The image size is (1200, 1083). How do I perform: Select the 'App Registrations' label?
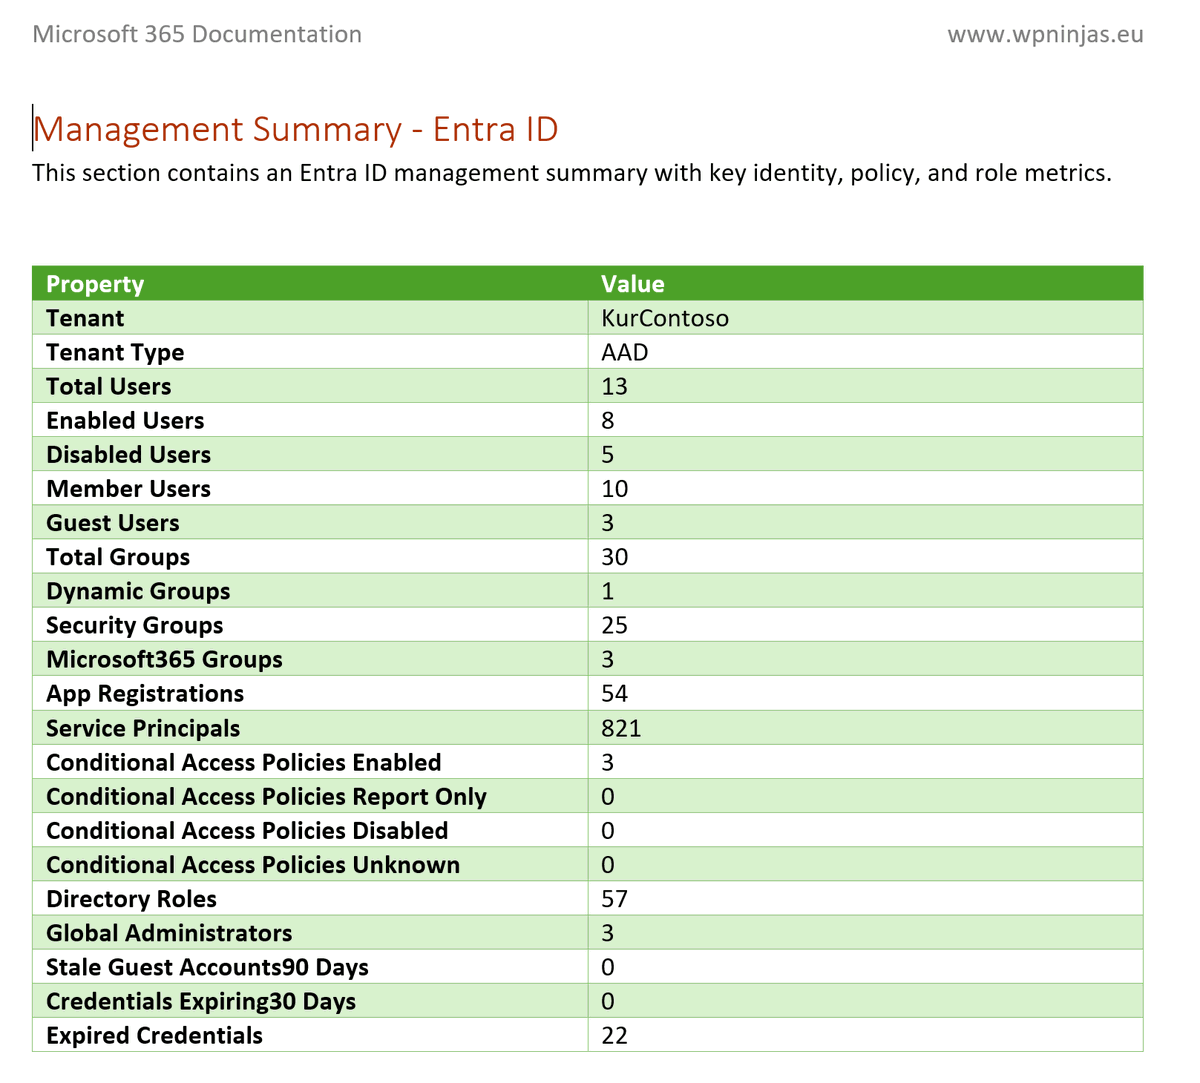(x=145, y=693)
